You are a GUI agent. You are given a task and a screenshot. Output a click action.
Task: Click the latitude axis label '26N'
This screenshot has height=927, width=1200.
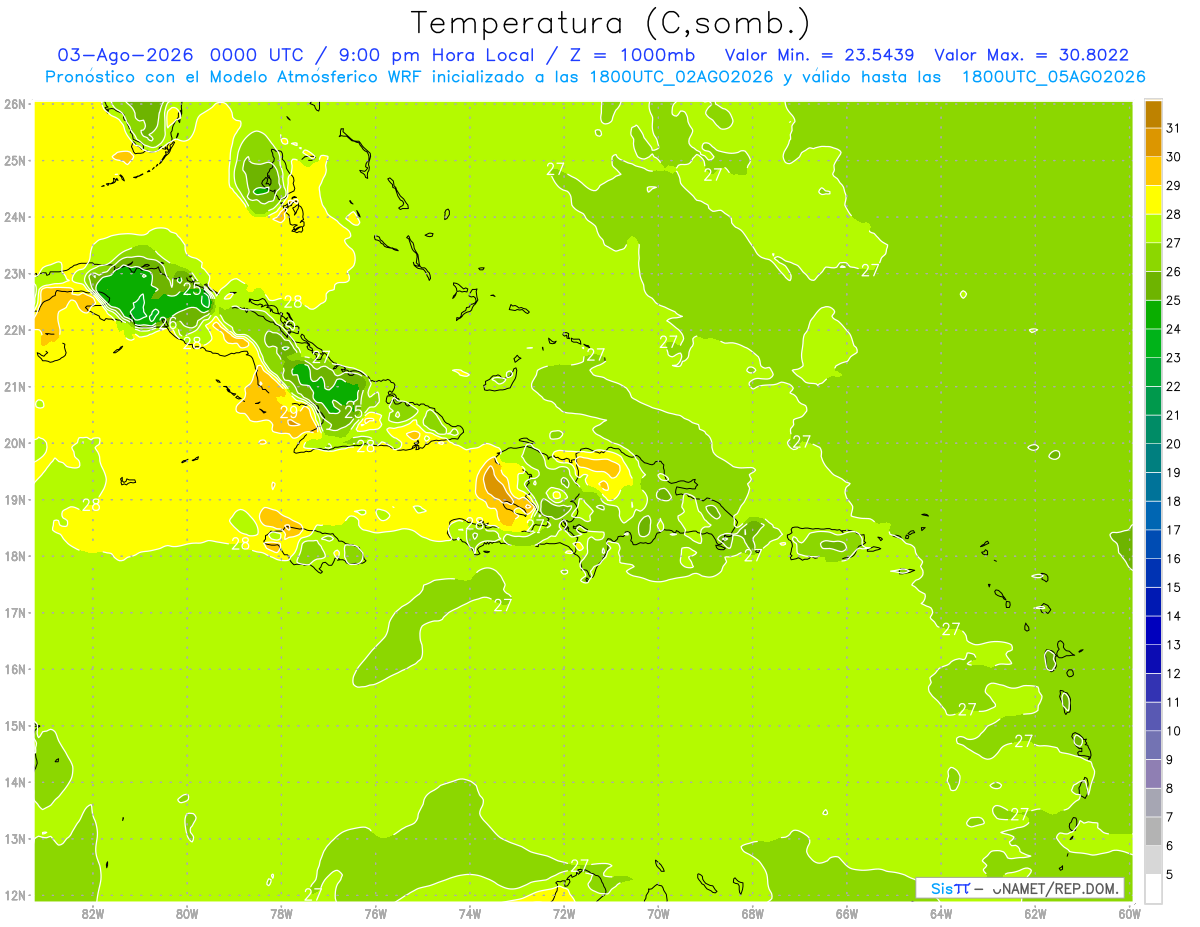click(x=15, y=104)
